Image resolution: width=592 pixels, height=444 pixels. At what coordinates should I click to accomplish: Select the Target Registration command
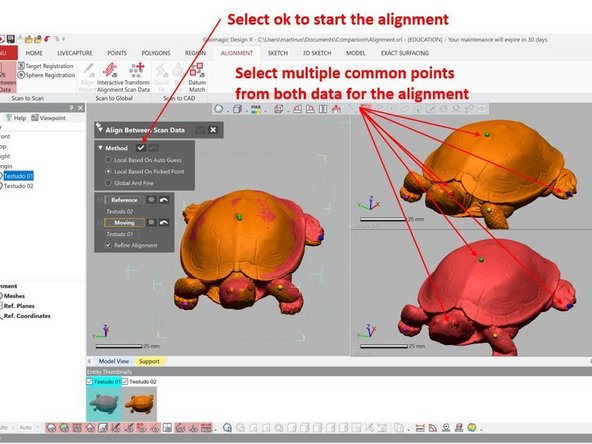pyautogui.click(x=46, y=66)
